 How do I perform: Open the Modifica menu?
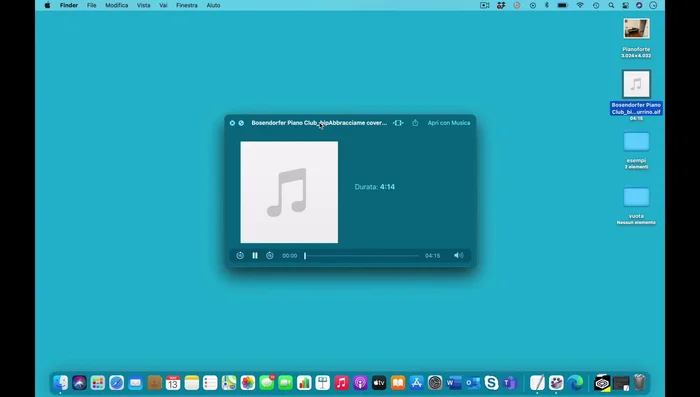117,5
